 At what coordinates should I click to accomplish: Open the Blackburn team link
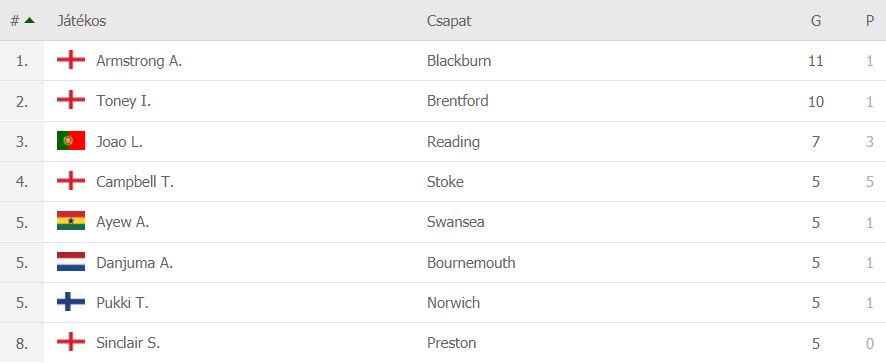(x=459, y=60)
